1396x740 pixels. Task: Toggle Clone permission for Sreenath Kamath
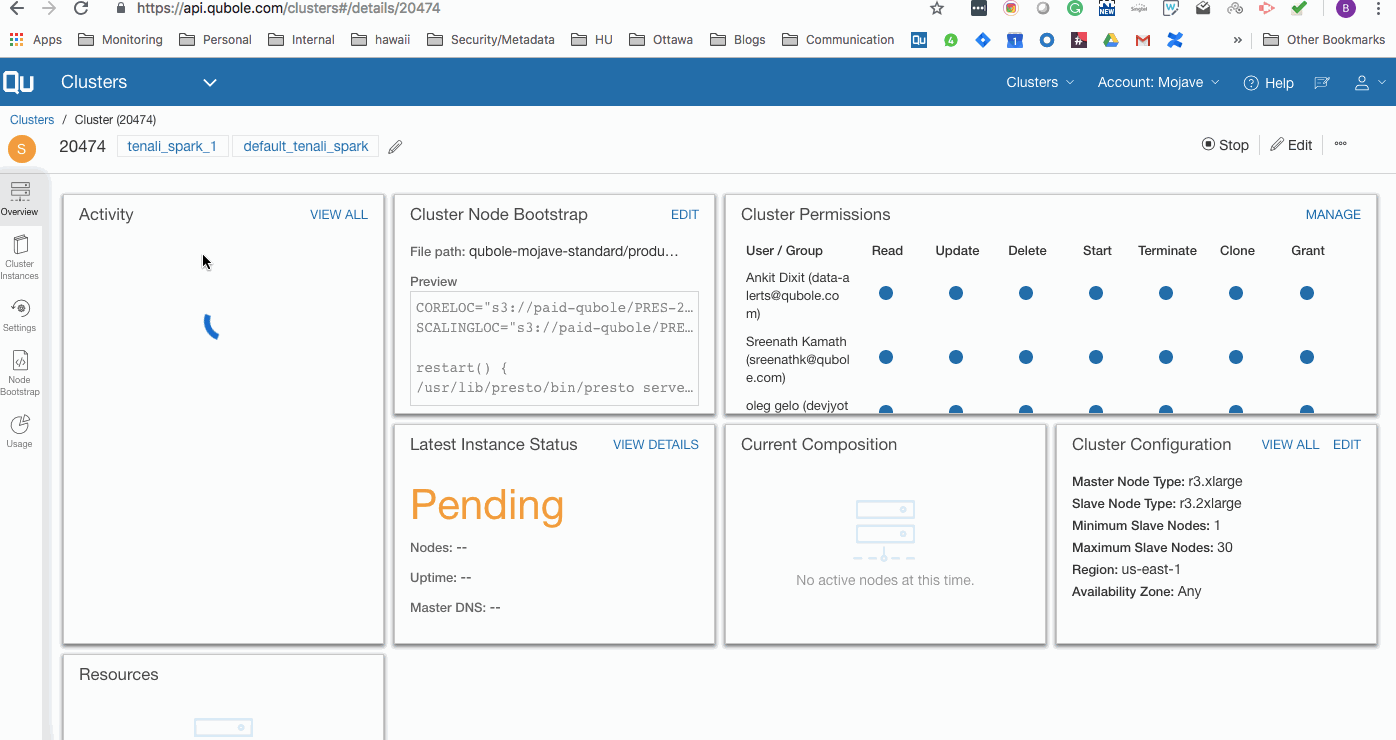tap(1236, 357)
